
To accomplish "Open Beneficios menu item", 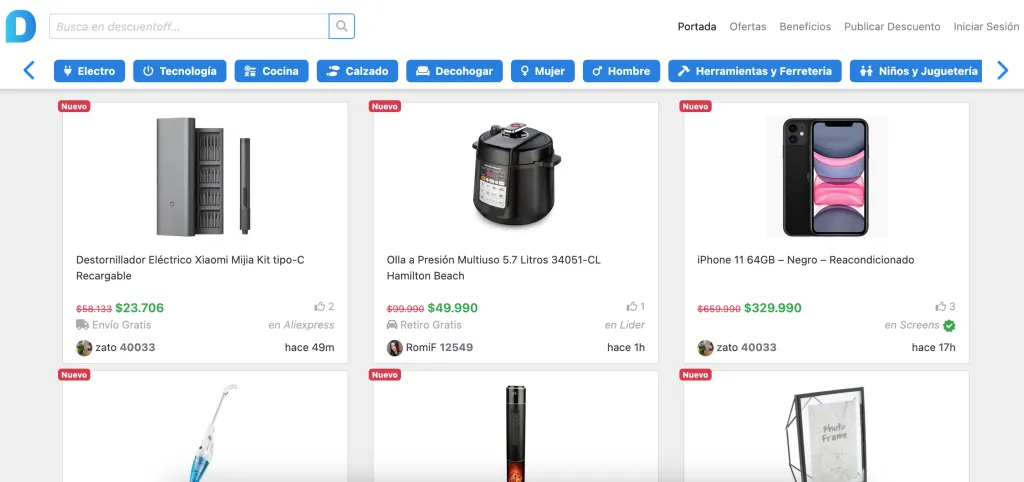I will [x=805, y=27].
